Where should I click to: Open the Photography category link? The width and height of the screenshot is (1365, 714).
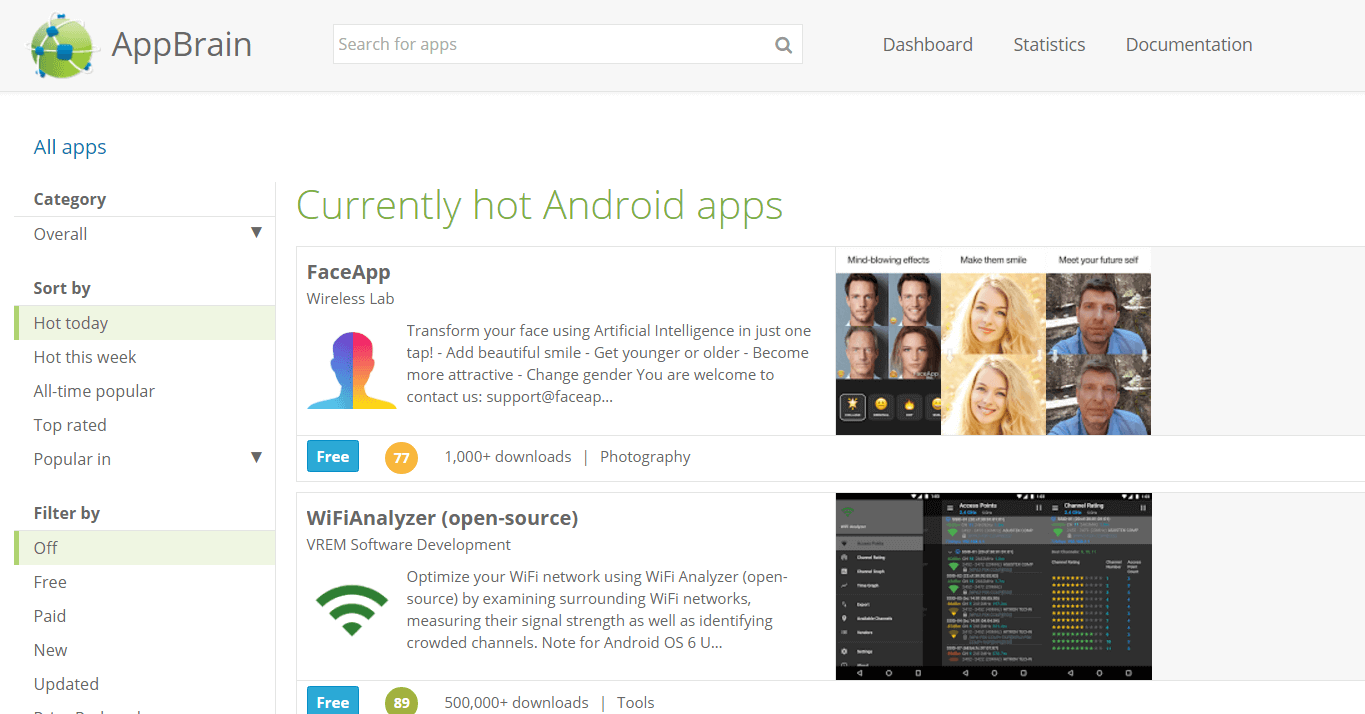[645, 456]
